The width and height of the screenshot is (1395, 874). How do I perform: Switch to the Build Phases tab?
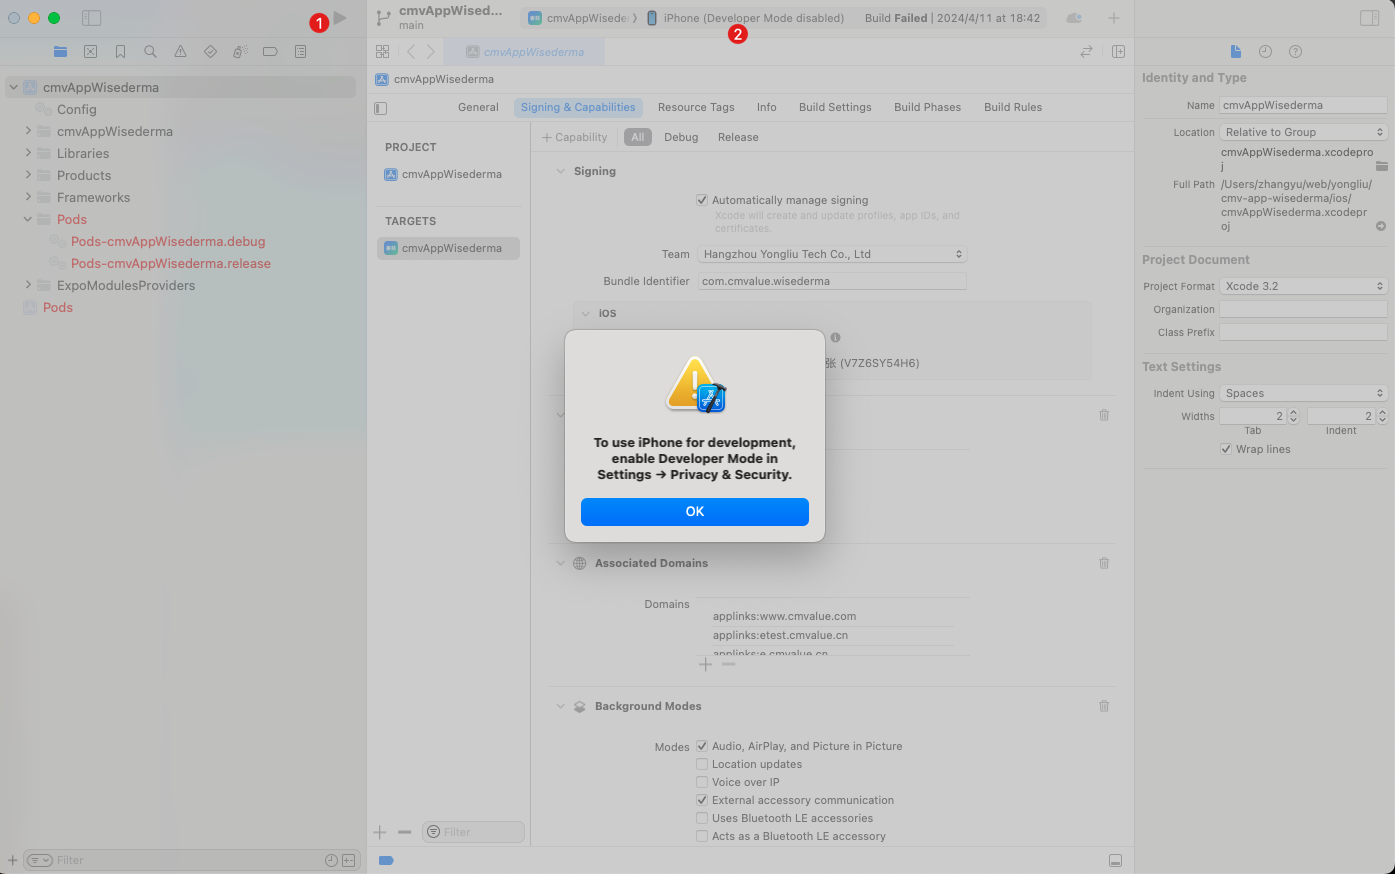pos(927,107)
